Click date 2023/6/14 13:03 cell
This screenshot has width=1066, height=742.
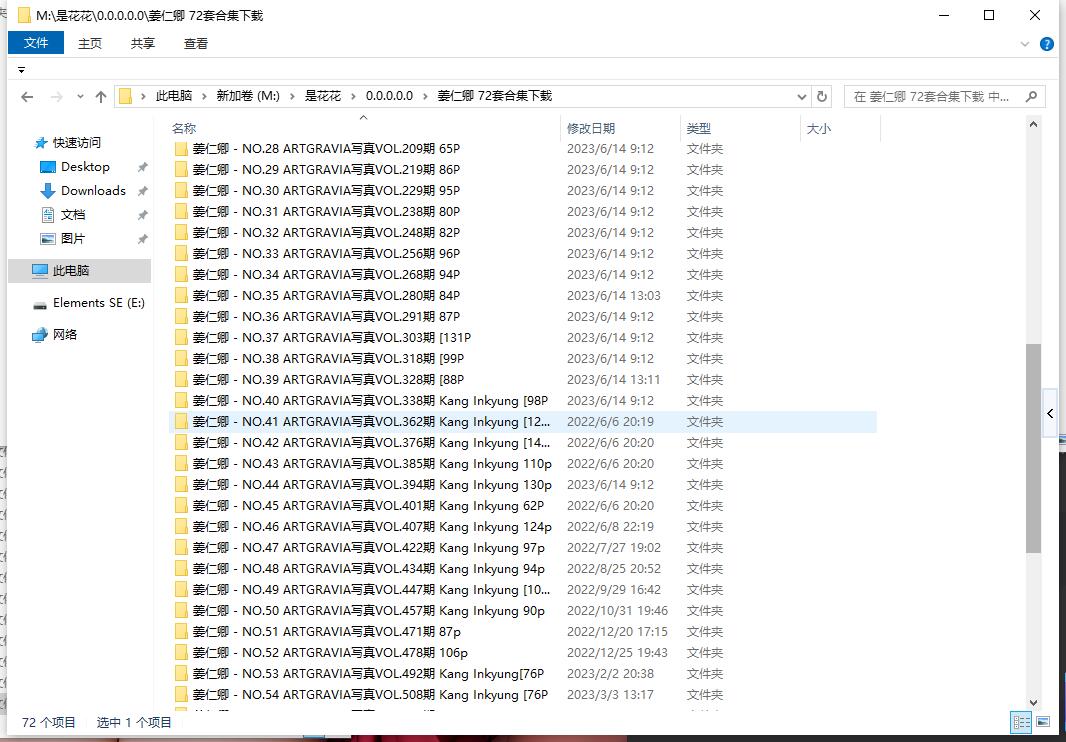coord(614,296)
